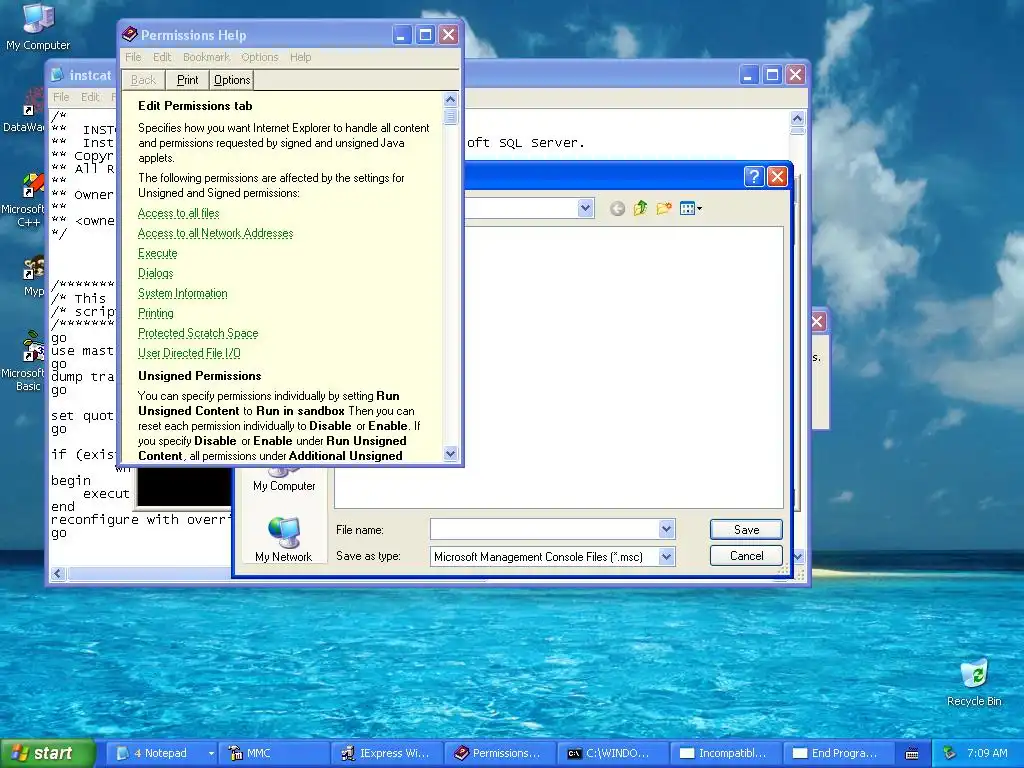This screenshot has height=768, width=1024.
Task: Click Options button in Permissions Help toolbar
Action: [232, 80]
